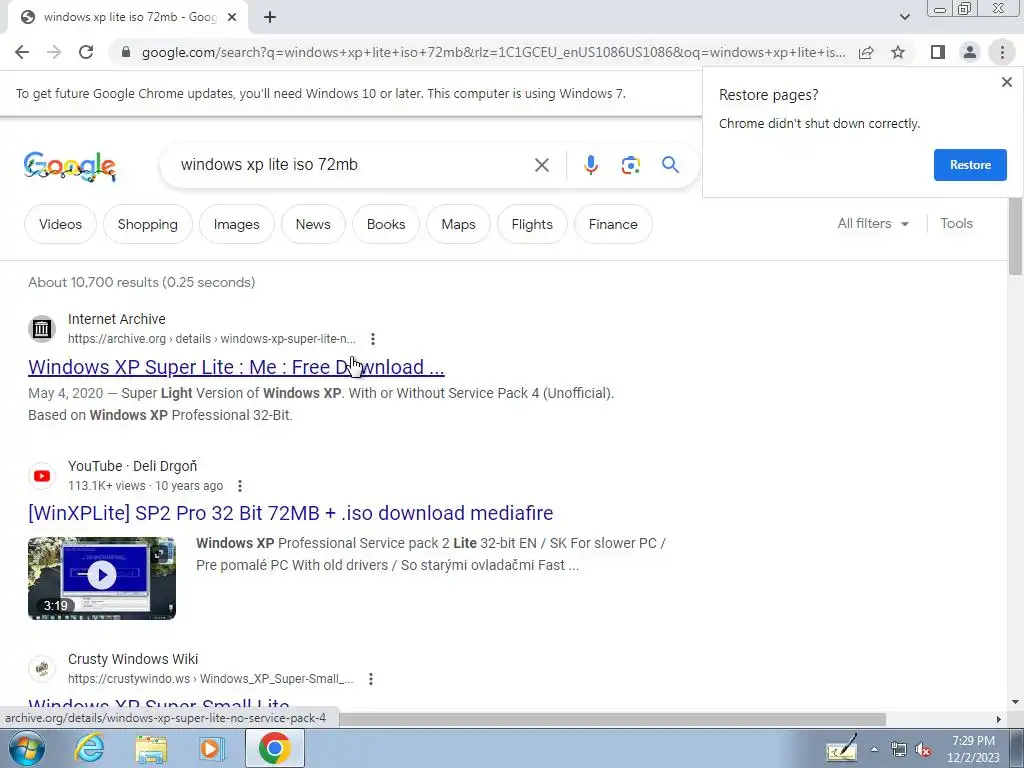The height and width of the screenshot is (768, 1024).
Task: Go to the Google doodle logo
Action: 70,167
